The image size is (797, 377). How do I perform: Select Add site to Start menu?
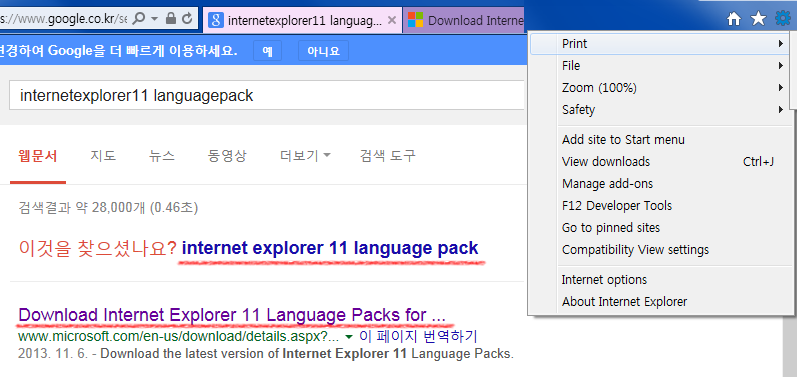[x=659, y=139]
